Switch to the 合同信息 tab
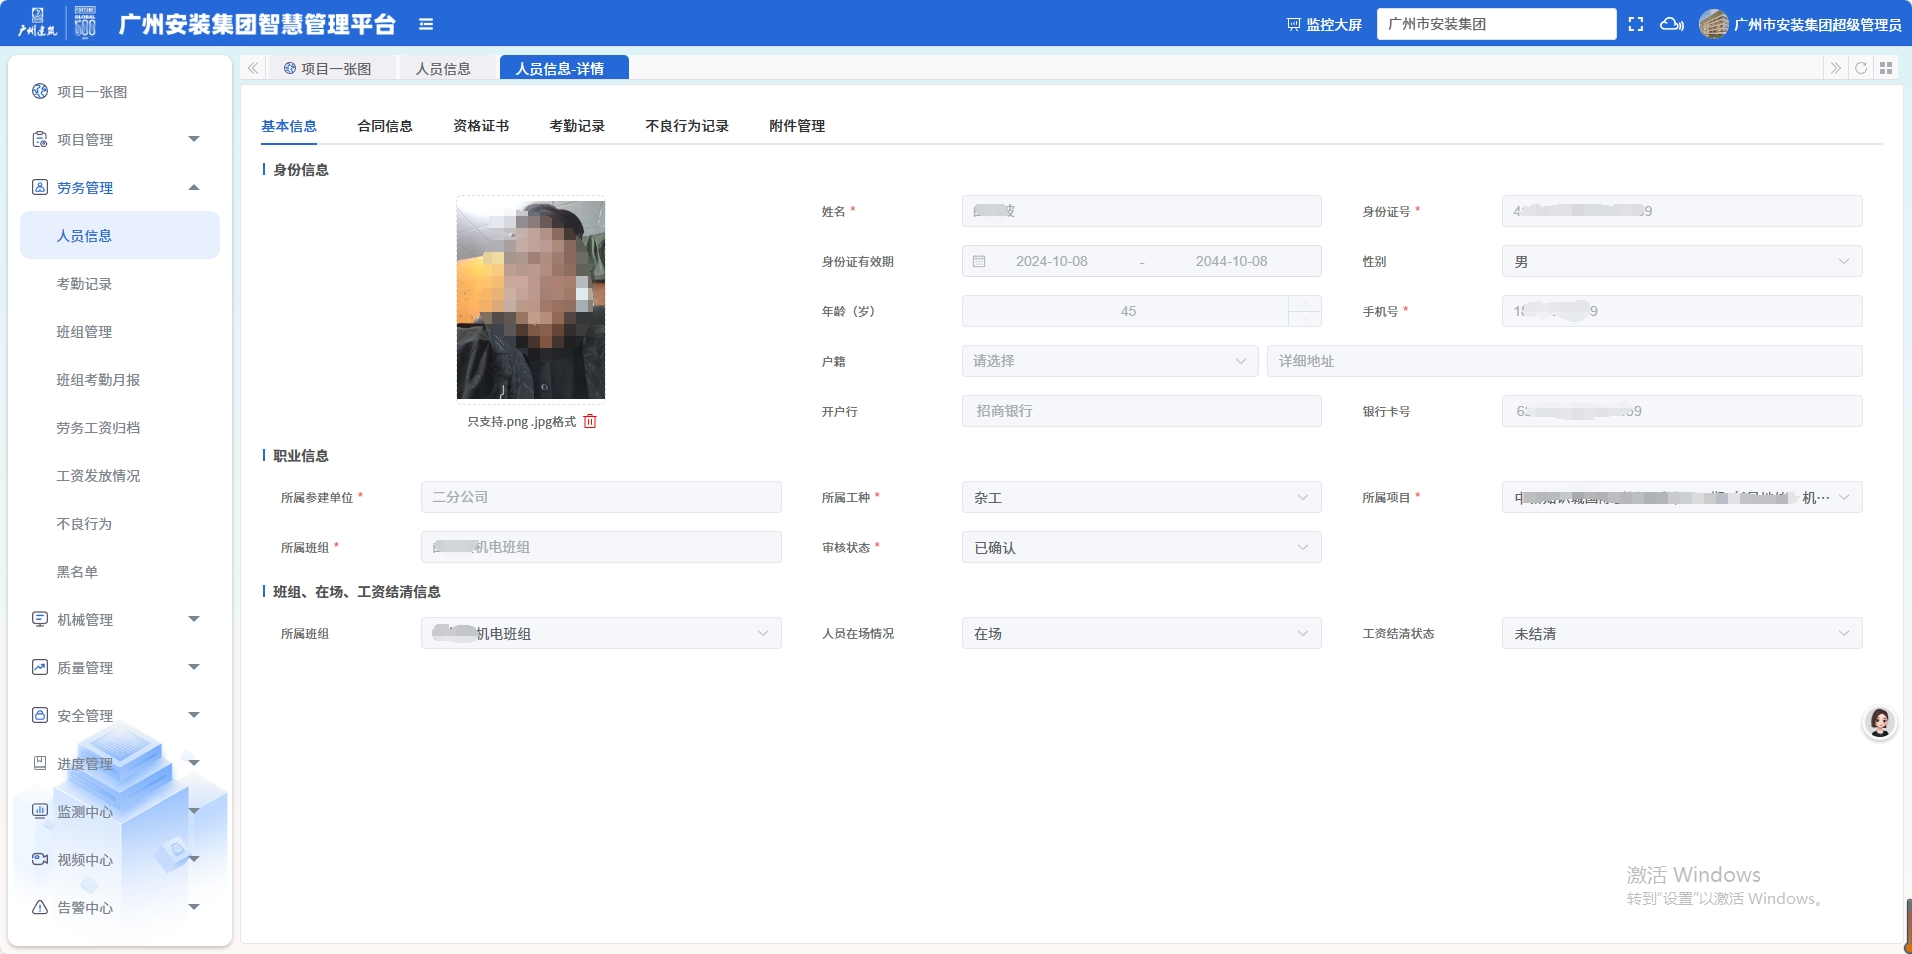 pyautogui.click(x=385, y=126)
